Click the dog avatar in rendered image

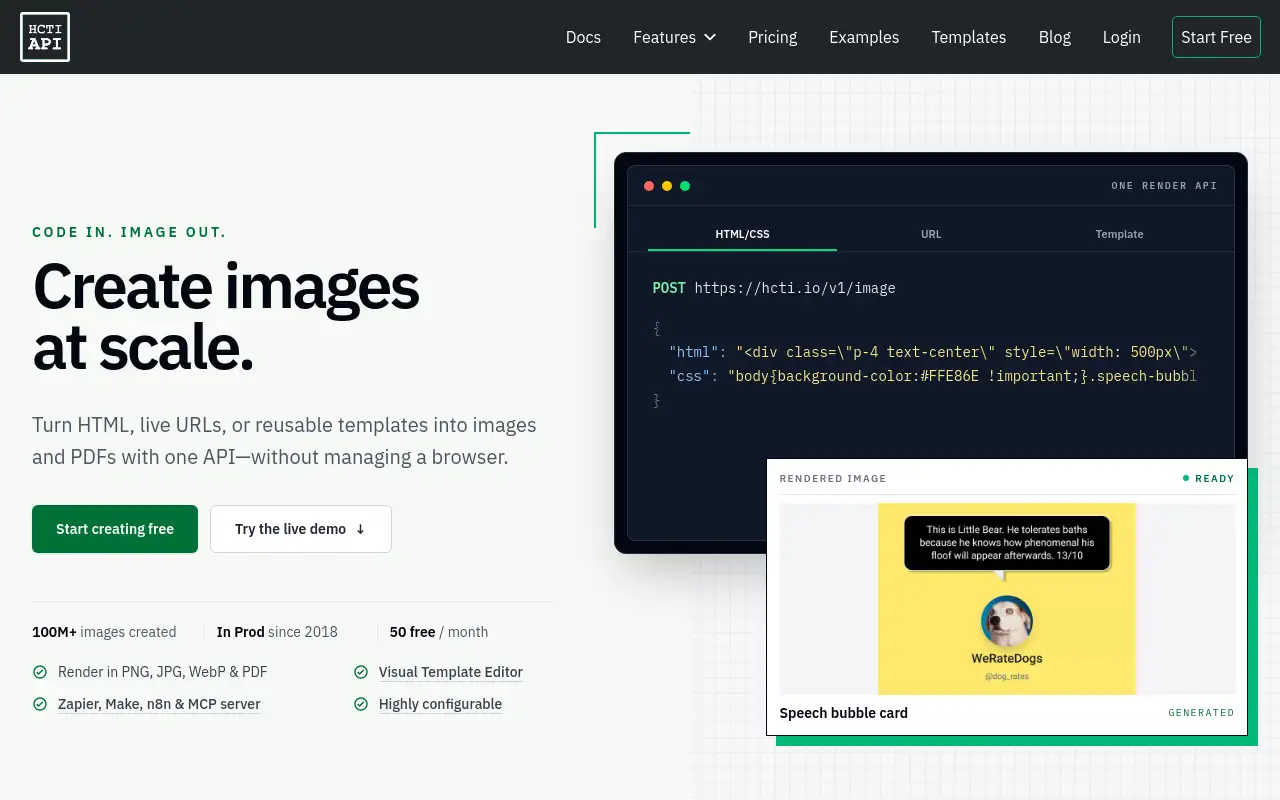pos(1006,621)
